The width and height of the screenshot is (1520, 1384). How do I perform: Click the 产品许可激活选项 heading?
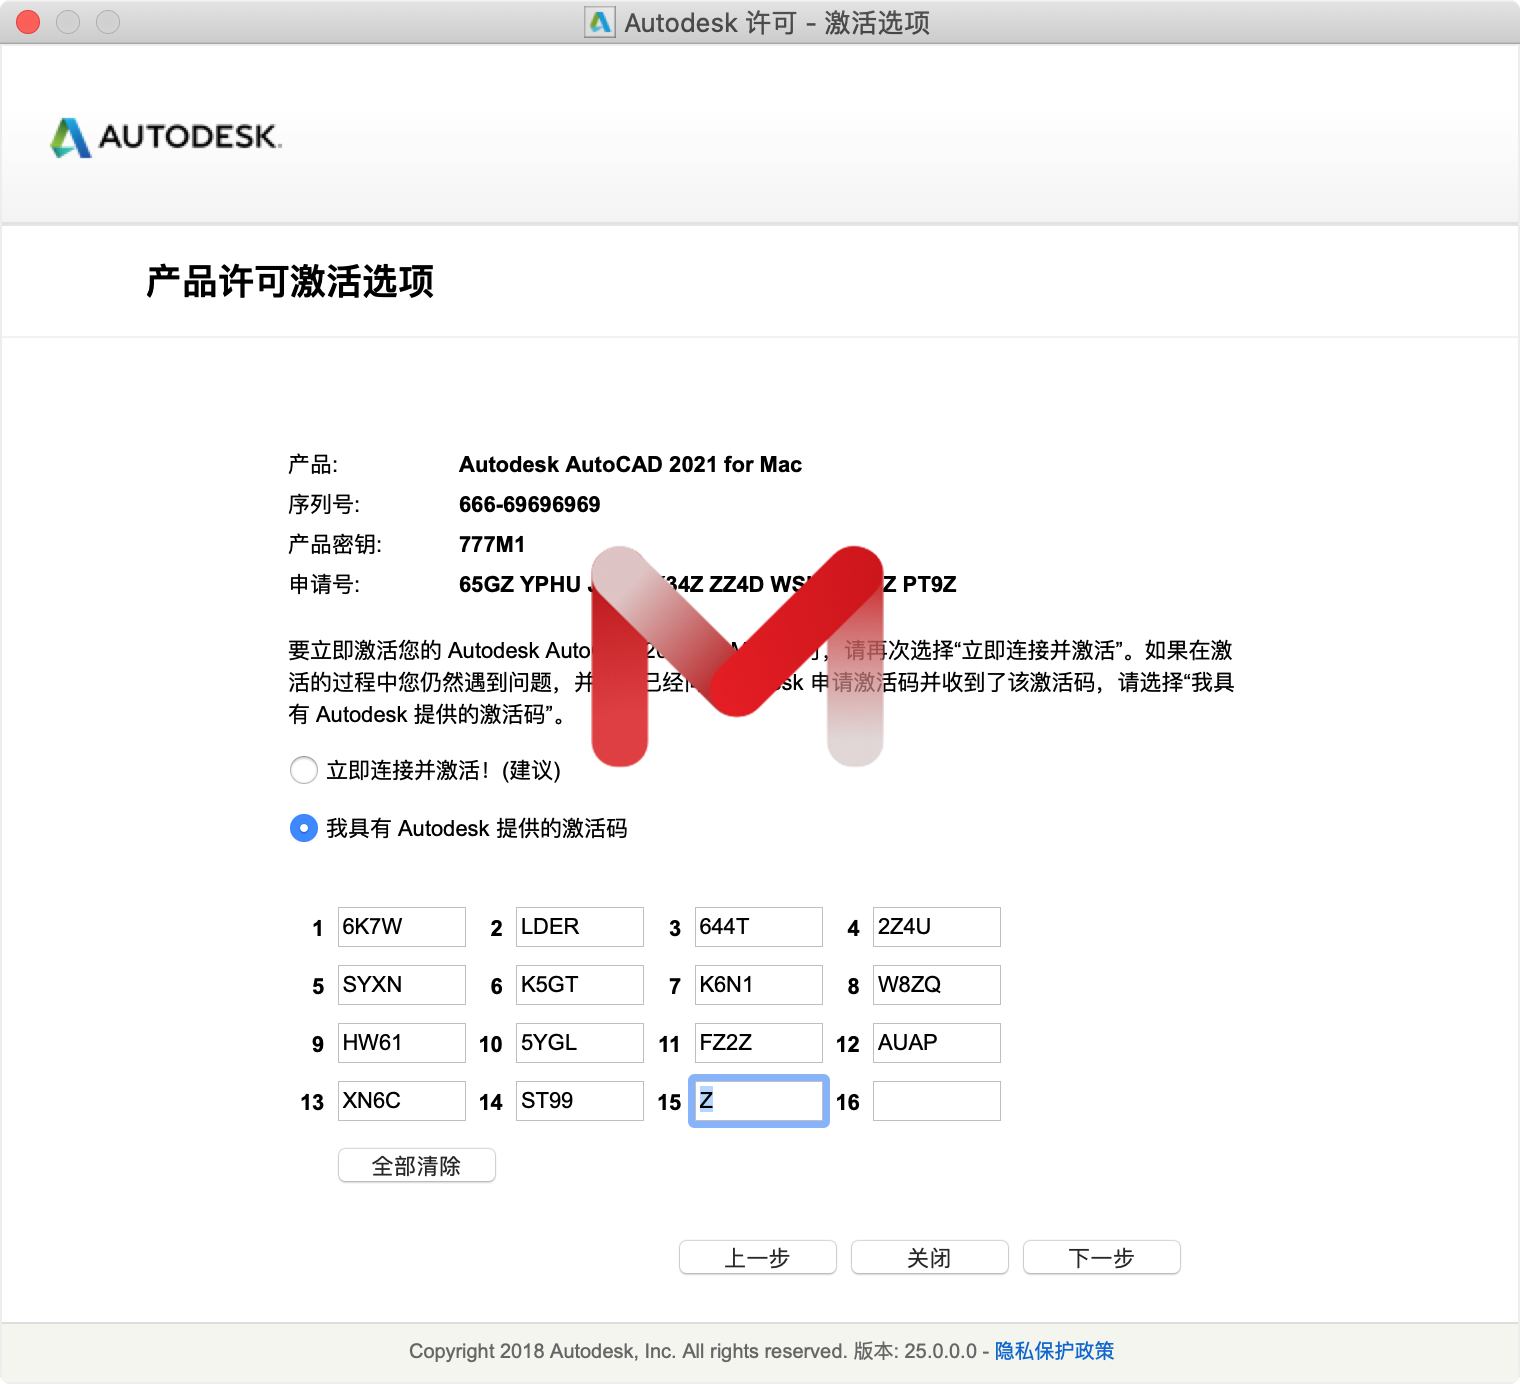click(290, 281)
